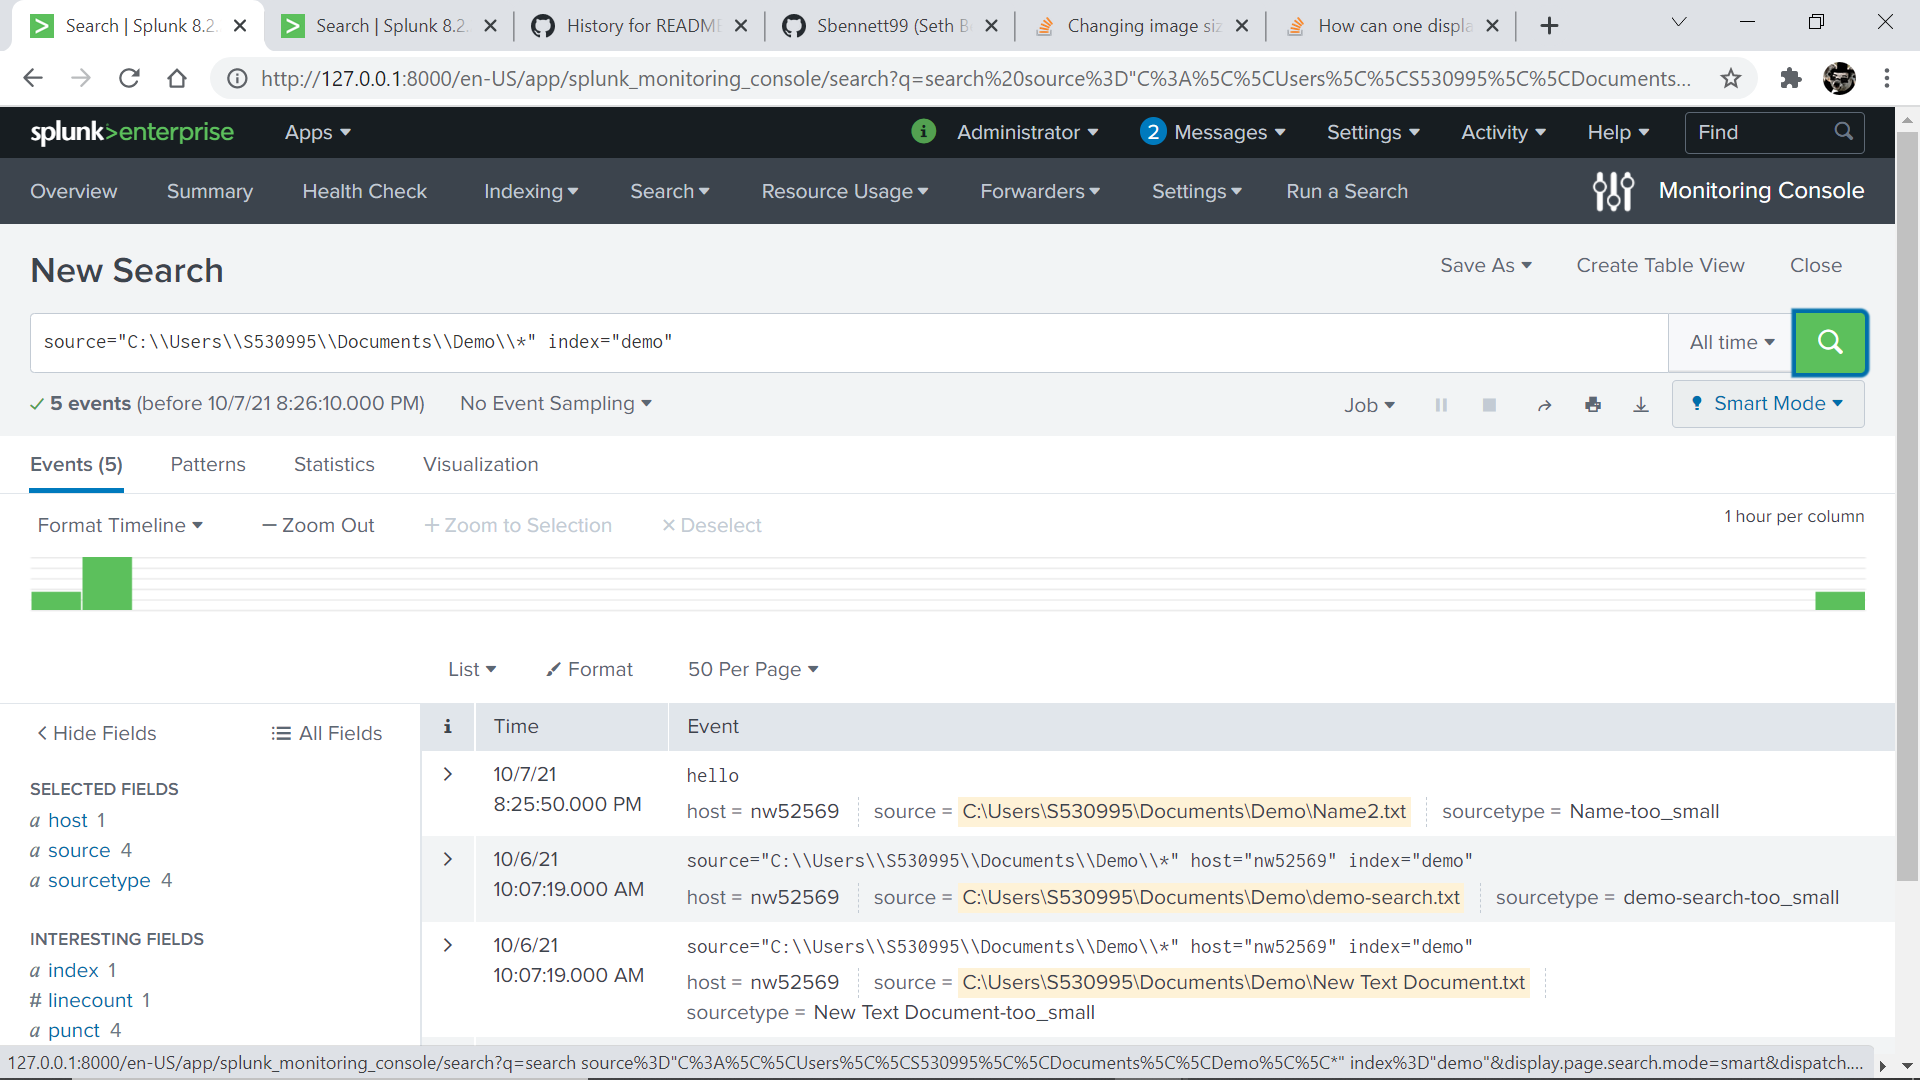Open the List view dropdown
The width and height of the screenshot is (1920, 1080).
click(472, 669)
